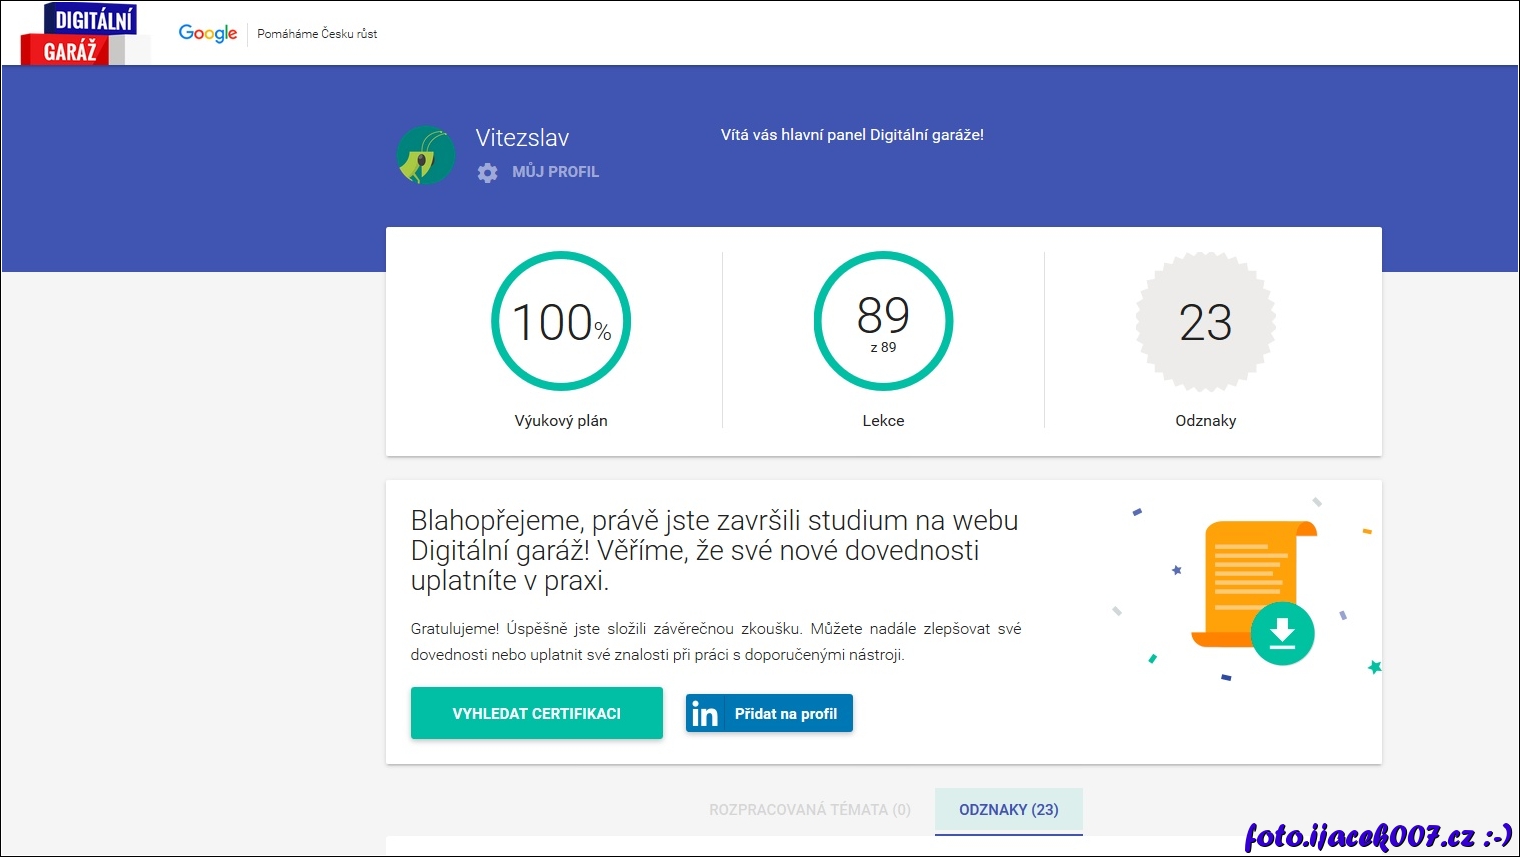Open the MŮJ PROFIL link

(555, 172)
